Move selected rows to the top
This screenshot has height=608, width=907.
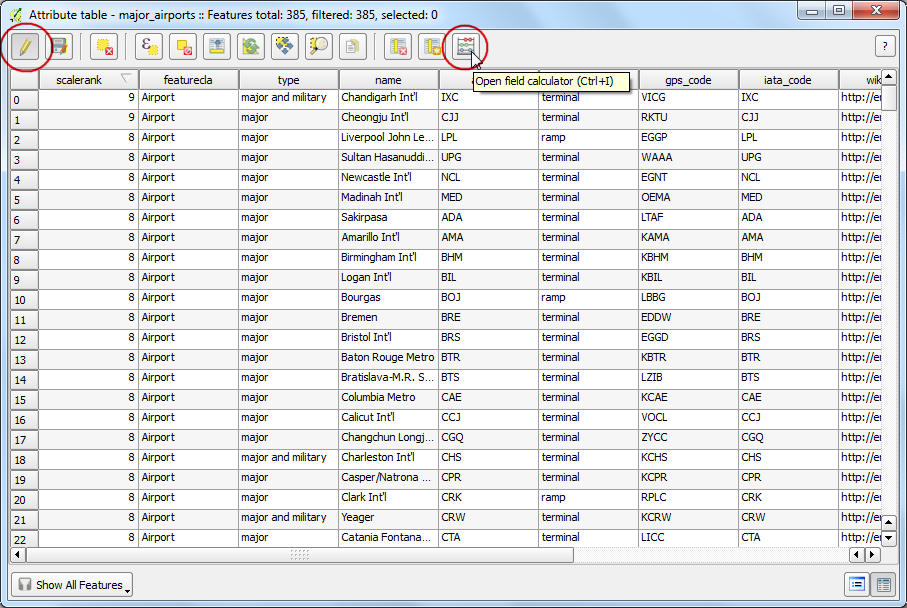(x=217, y=46)
